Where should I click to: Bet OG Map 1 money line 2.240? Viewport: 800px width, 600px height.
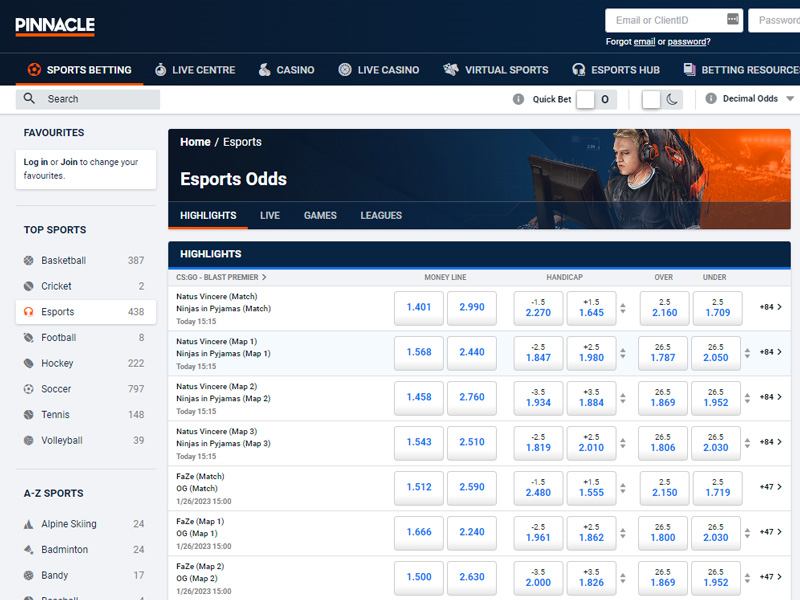click(x=472, y=532)
